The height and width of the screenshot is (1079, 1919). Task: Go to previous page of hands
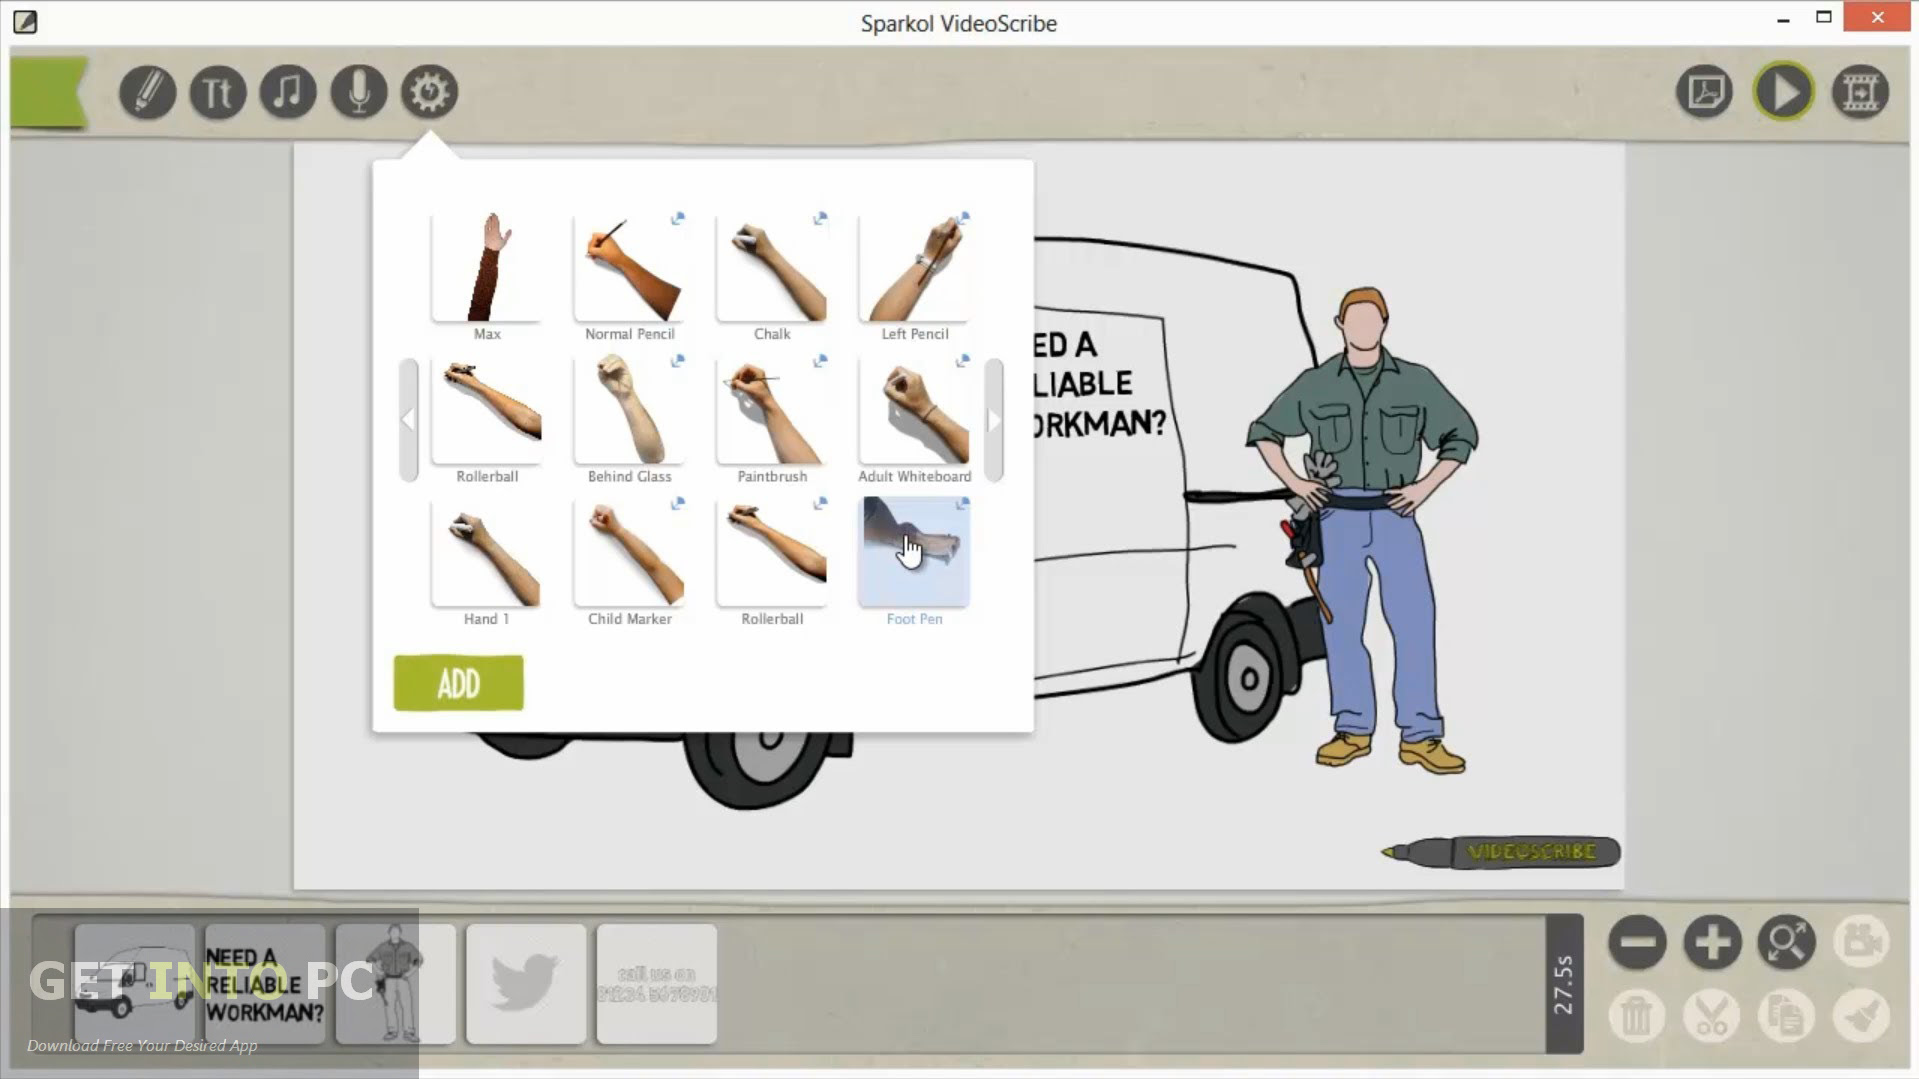coord(408,420)
